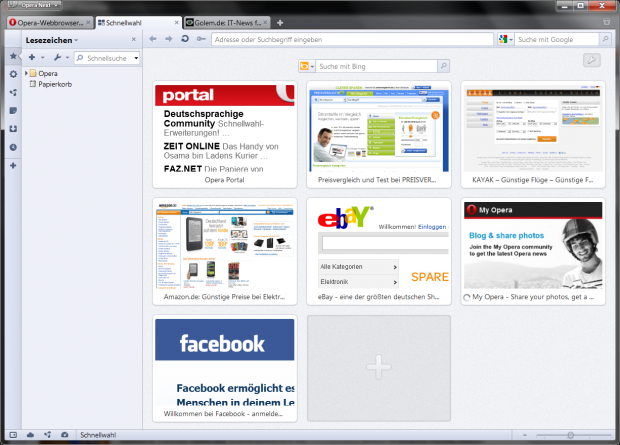Switch to the Golem.de IT-News tab
Viewport: 620px width, 445px height.
point(227,23)
